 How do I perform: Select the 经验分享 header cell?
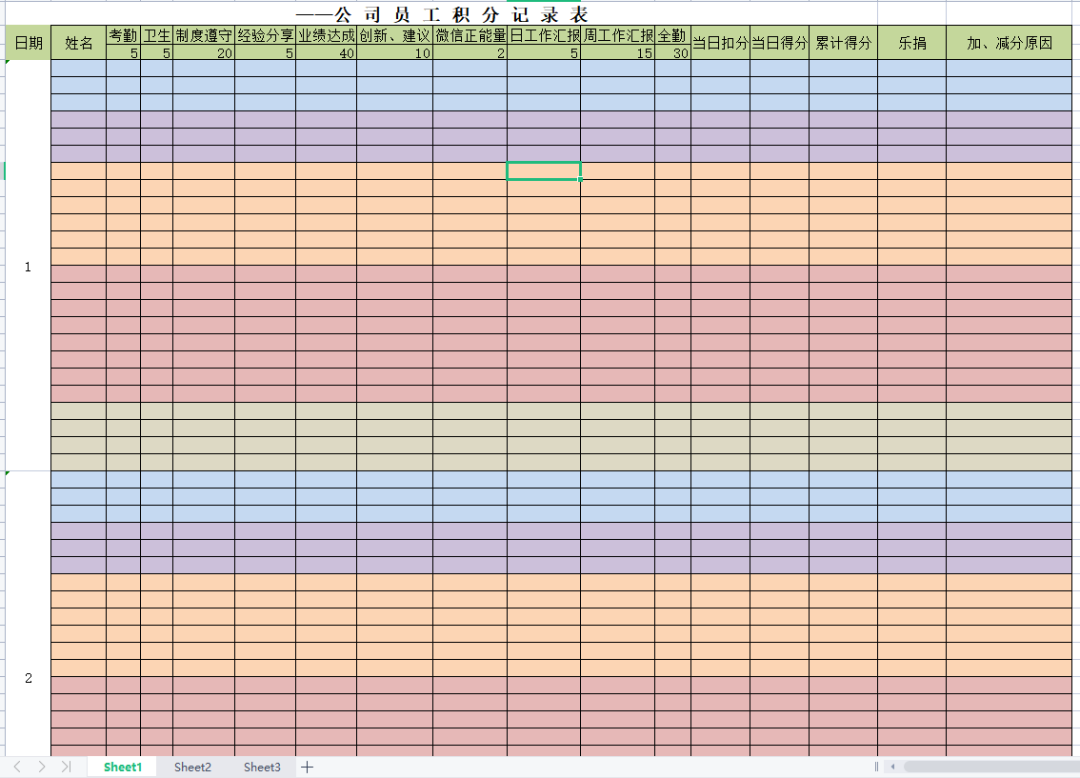coord(265,35)
